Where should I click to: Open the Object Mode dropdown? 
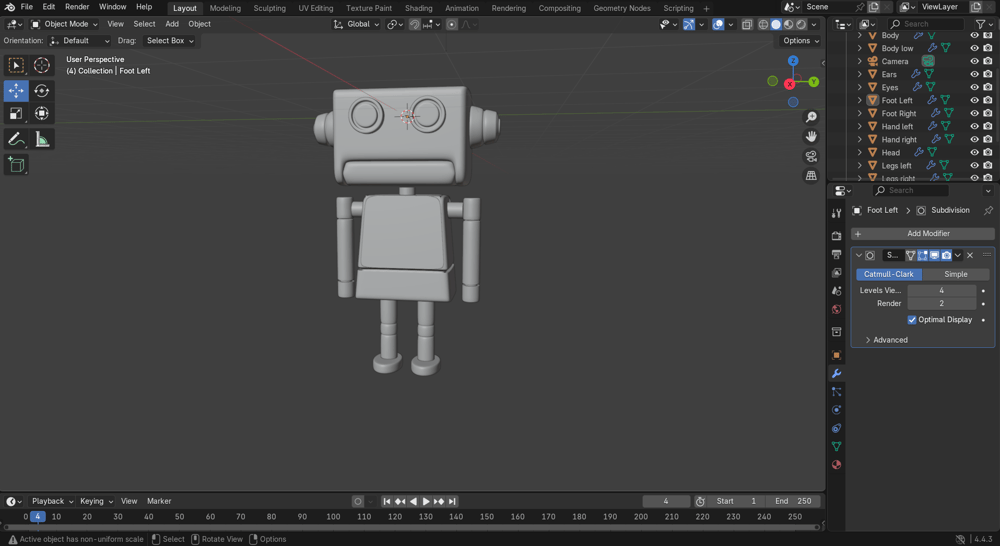pyautogui.click(x=64, y=24)
